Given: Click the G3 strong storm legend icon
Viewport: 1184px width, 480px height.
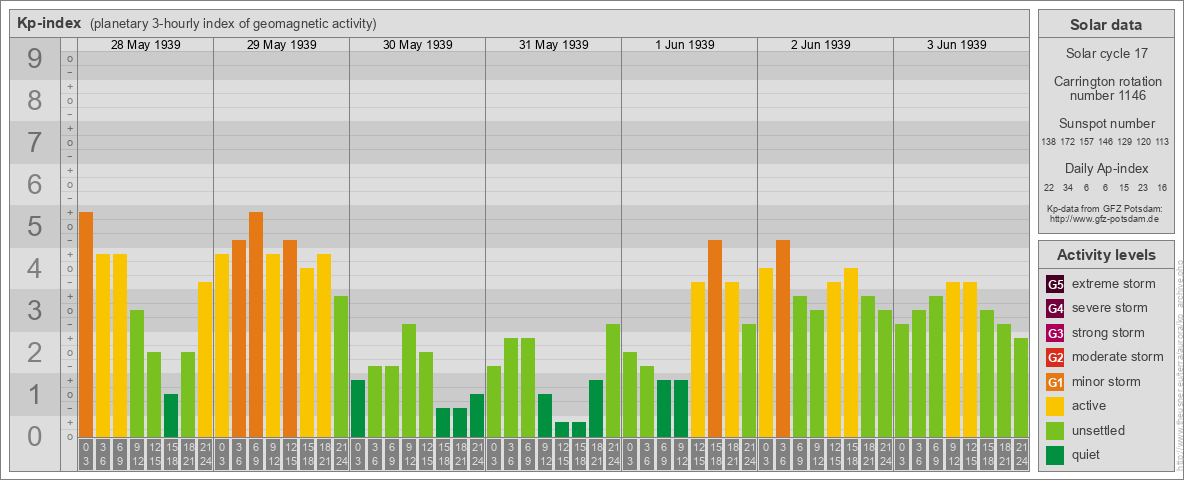Looking at the screenshot, I should pyautogui.click(x=1055, y=333).
